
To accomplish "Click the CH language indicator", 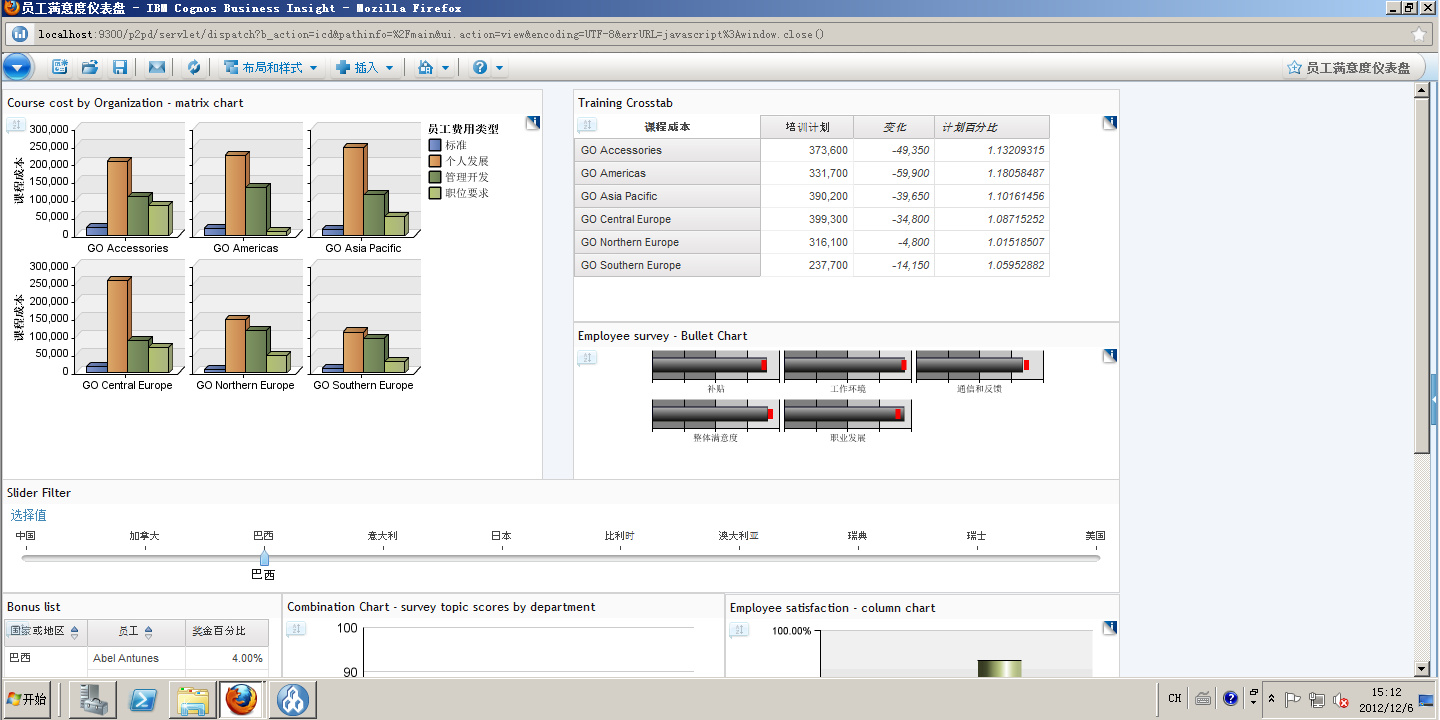I will point(1175,699).
